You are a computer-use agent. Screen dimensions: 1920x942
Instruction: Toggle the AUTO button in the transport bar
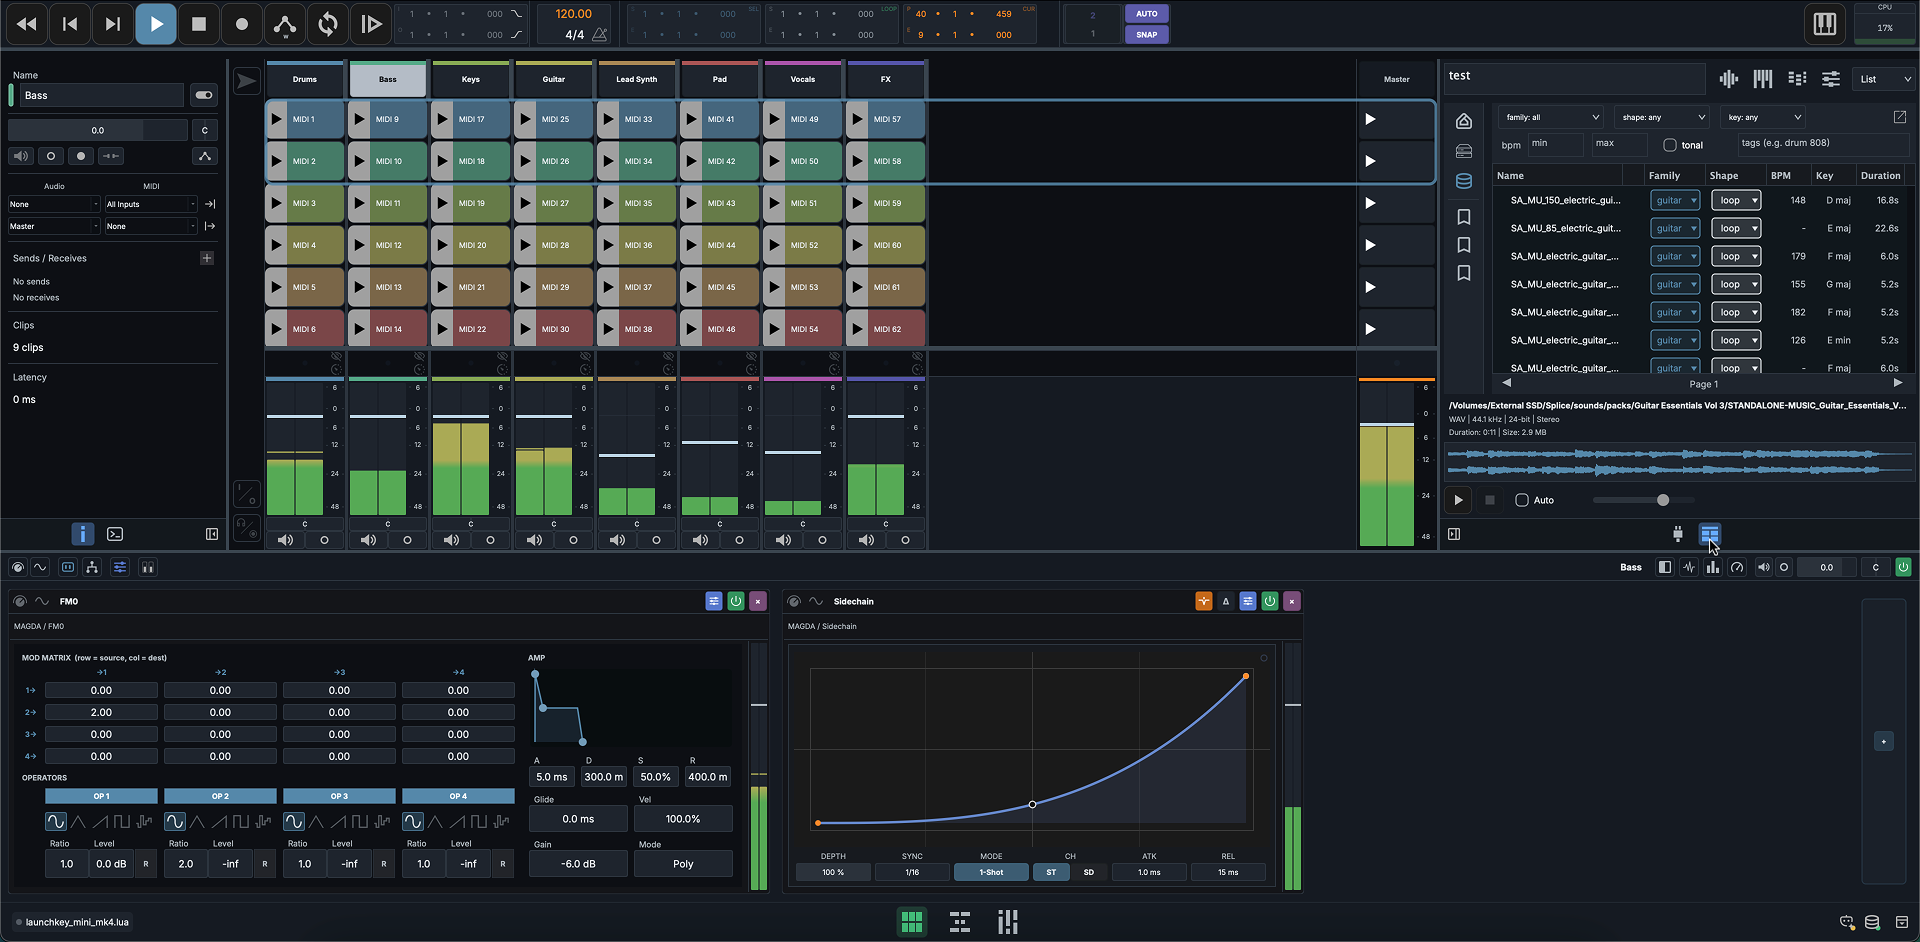pos(1147,14)
